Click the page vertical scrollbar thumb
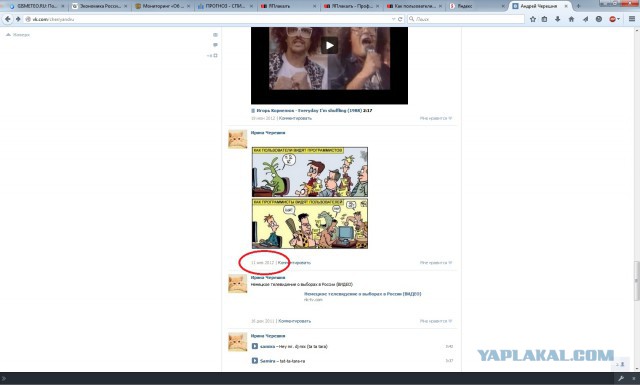Image resolution: width=640 pixels, height=385 pixels. click(x=636, y=281)
